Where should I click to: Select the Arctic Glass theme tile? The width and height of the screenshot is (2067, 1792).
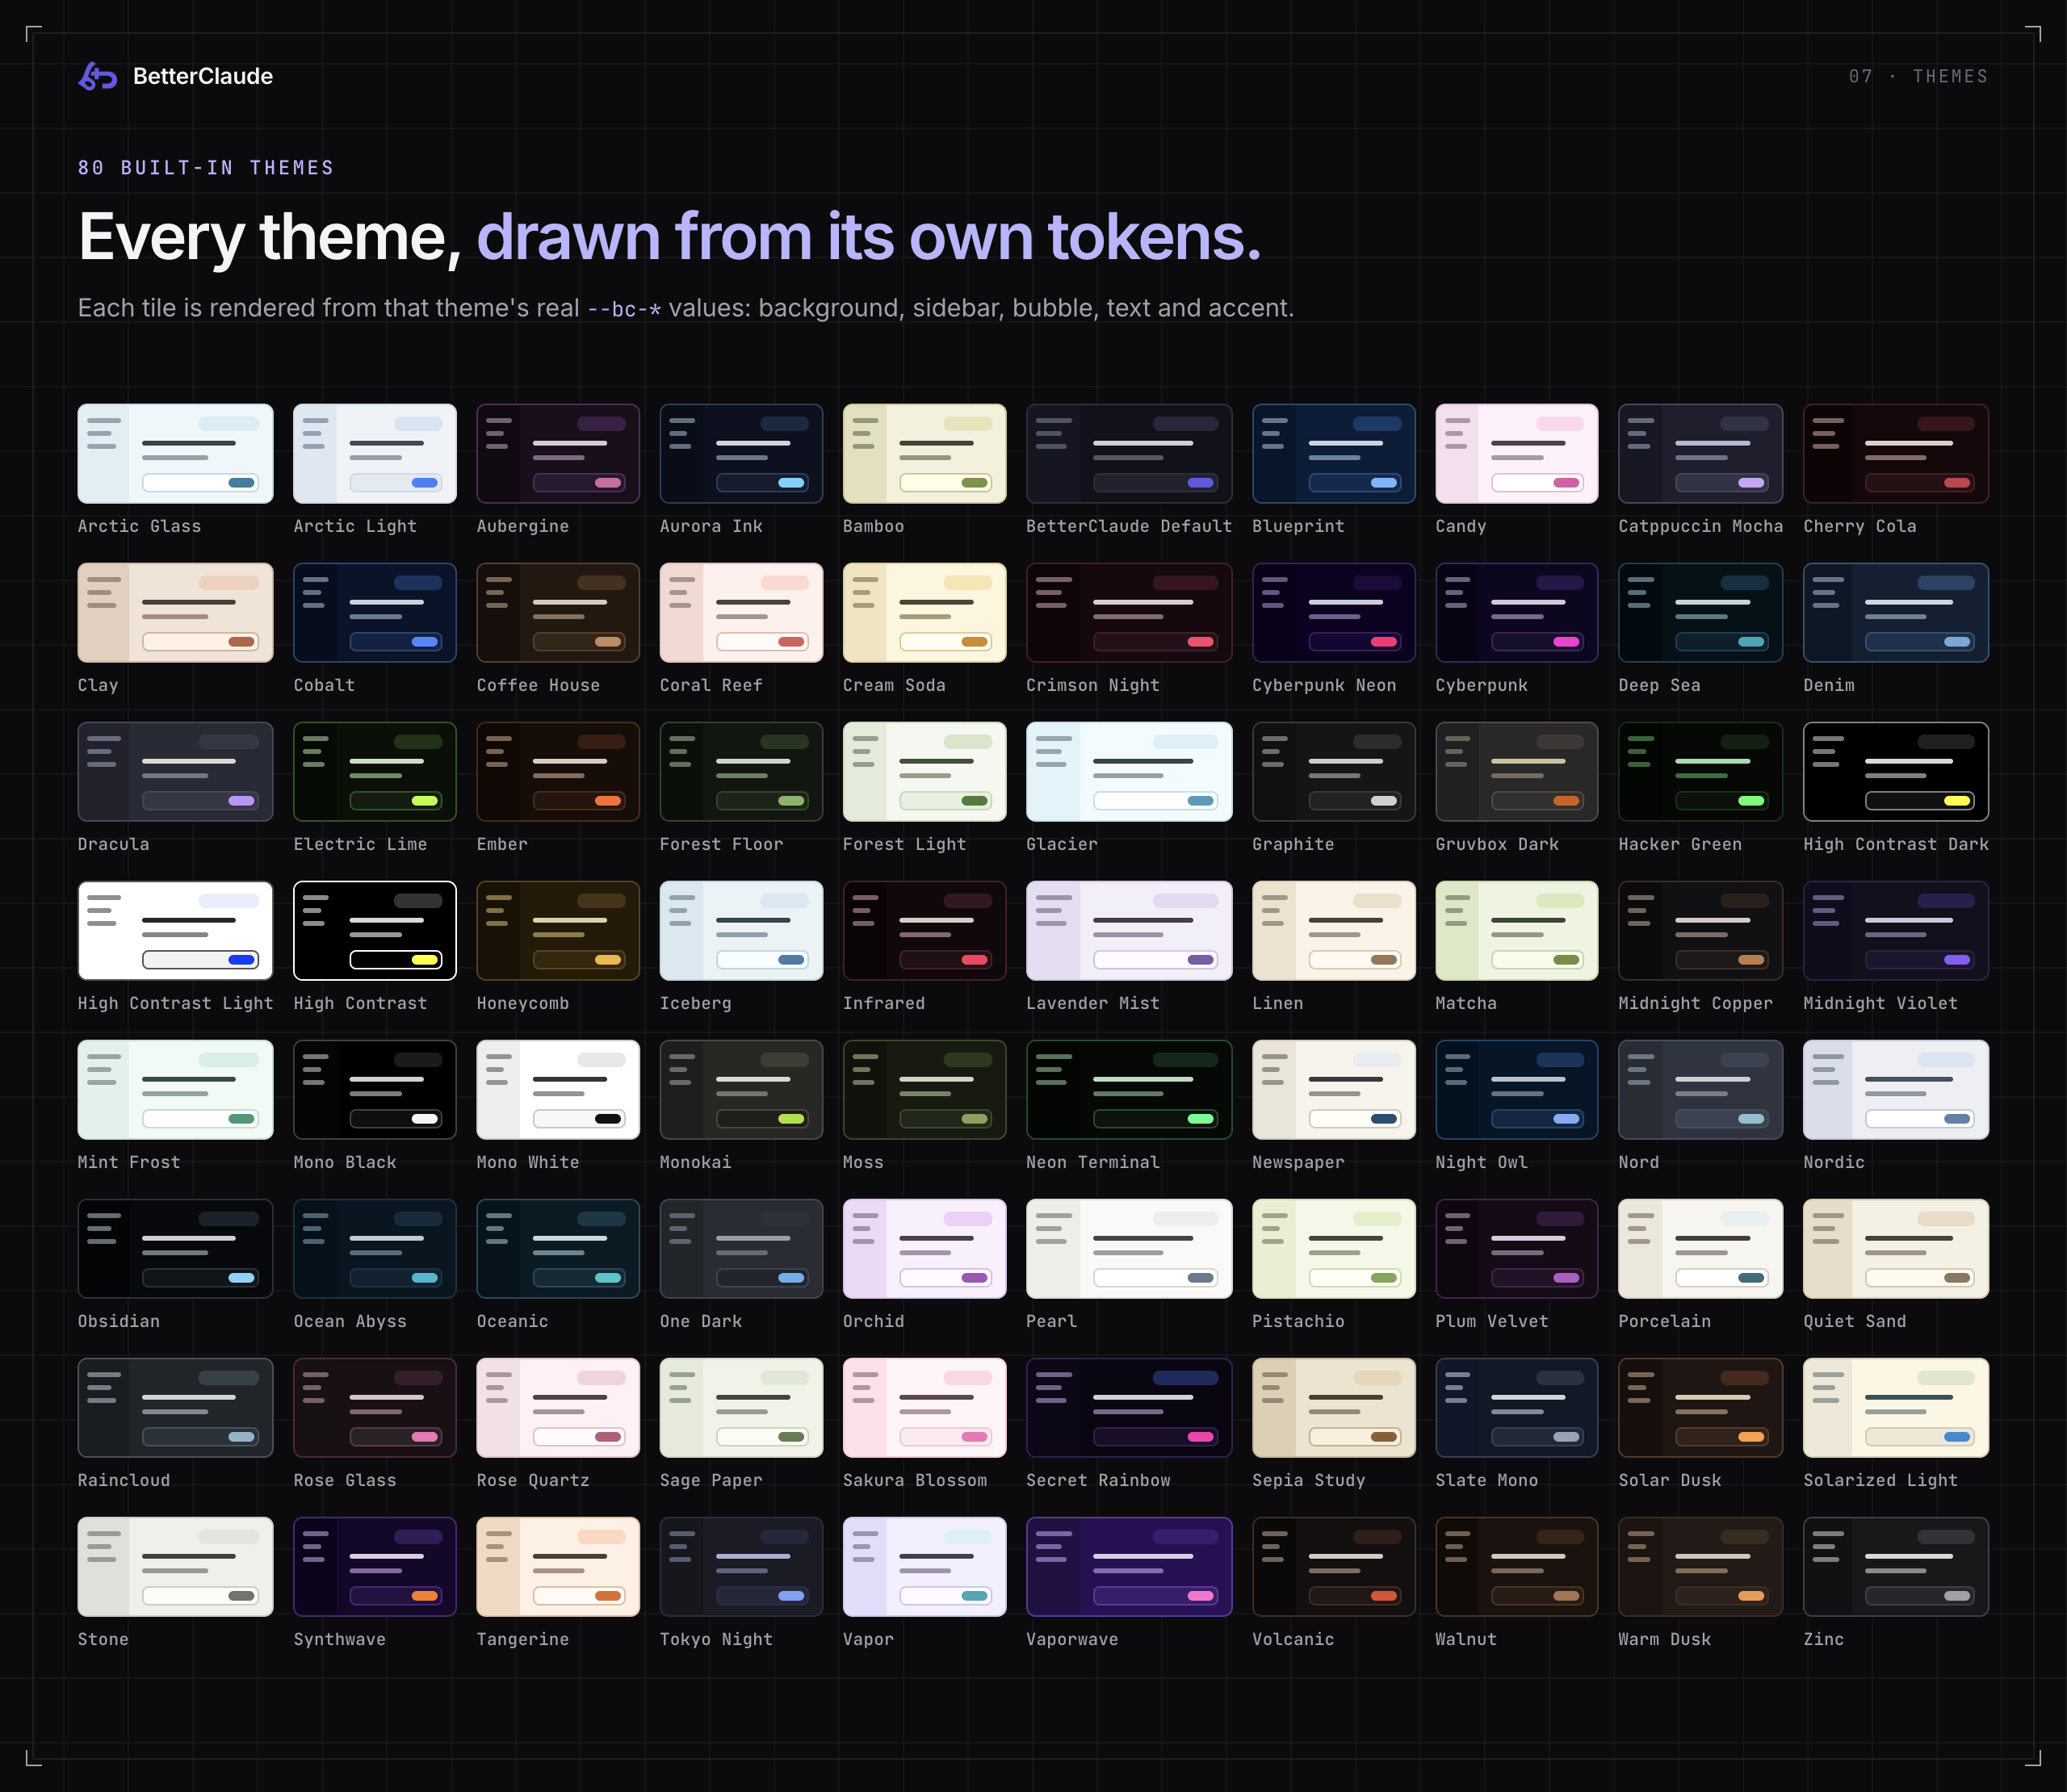[175, 453]
